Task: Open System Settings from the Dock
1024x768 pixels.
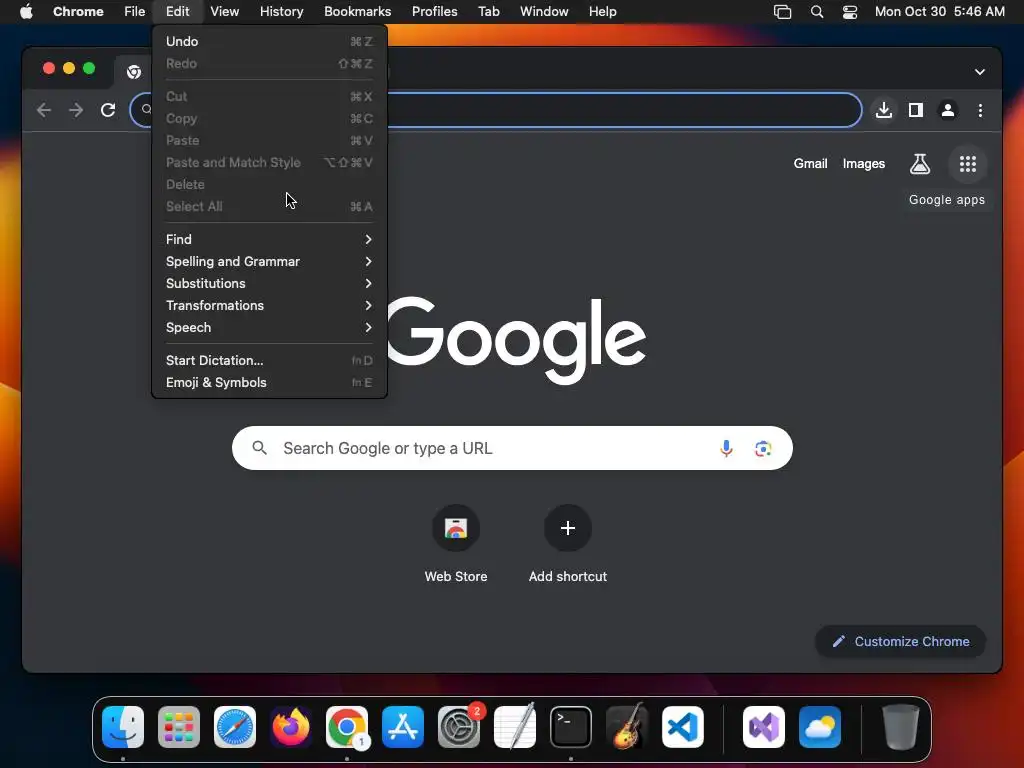Action: pyautogui.click(x=458, y=727)
